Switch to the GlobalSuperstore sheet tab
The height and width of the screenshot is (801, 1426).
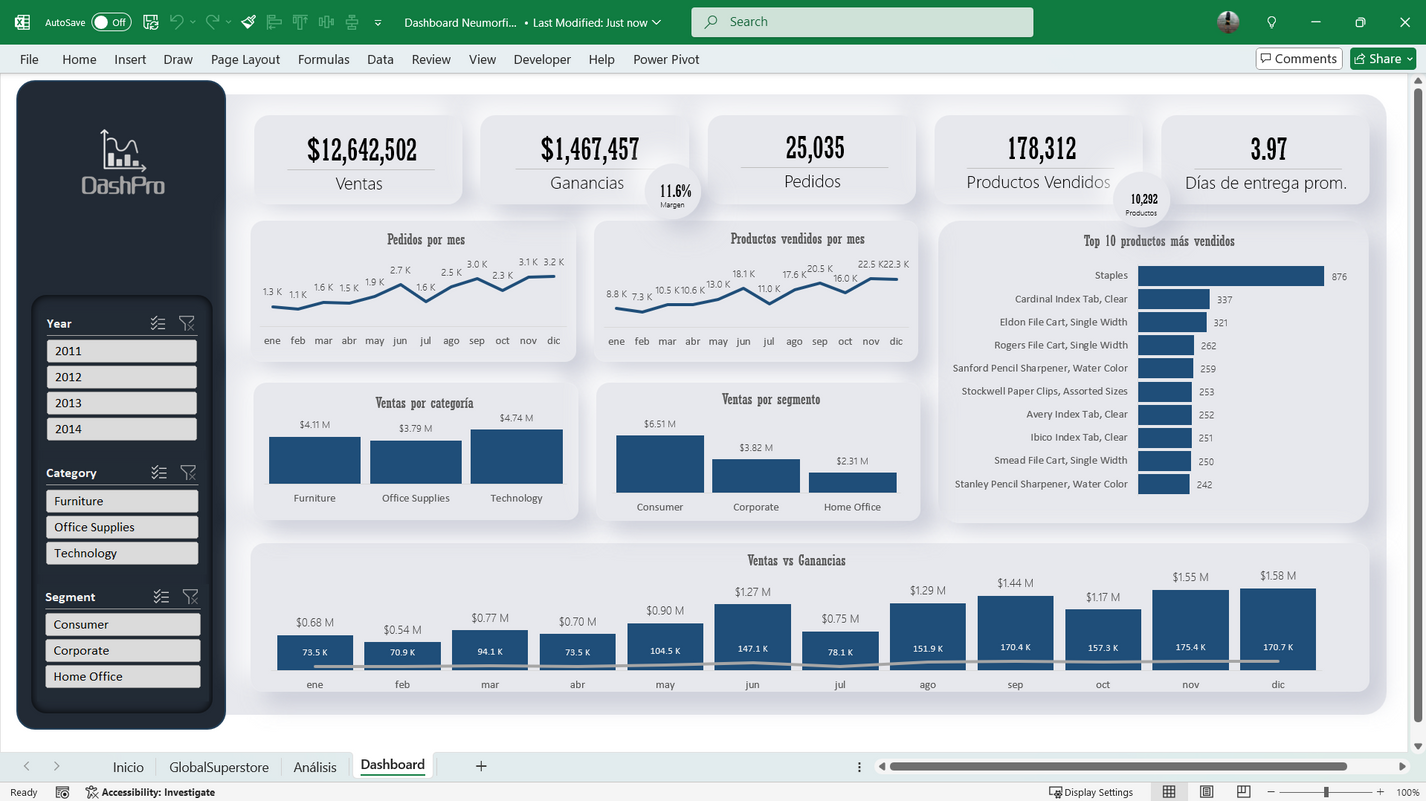coord(218,766)
